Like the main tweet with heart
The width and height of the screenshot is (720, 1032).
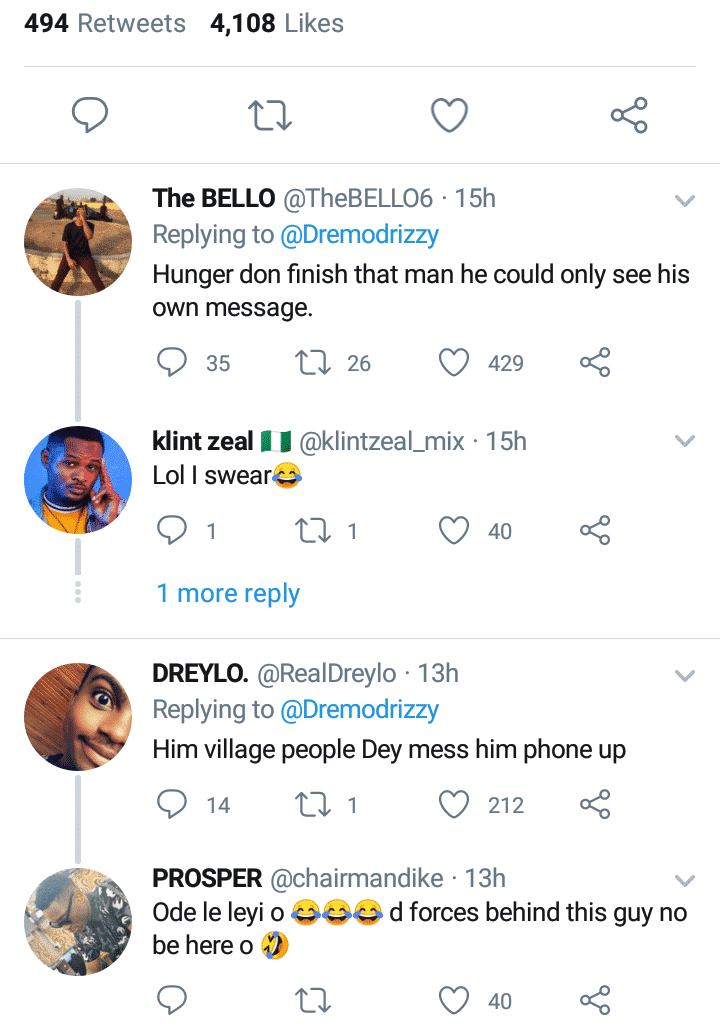click(449, 117)
